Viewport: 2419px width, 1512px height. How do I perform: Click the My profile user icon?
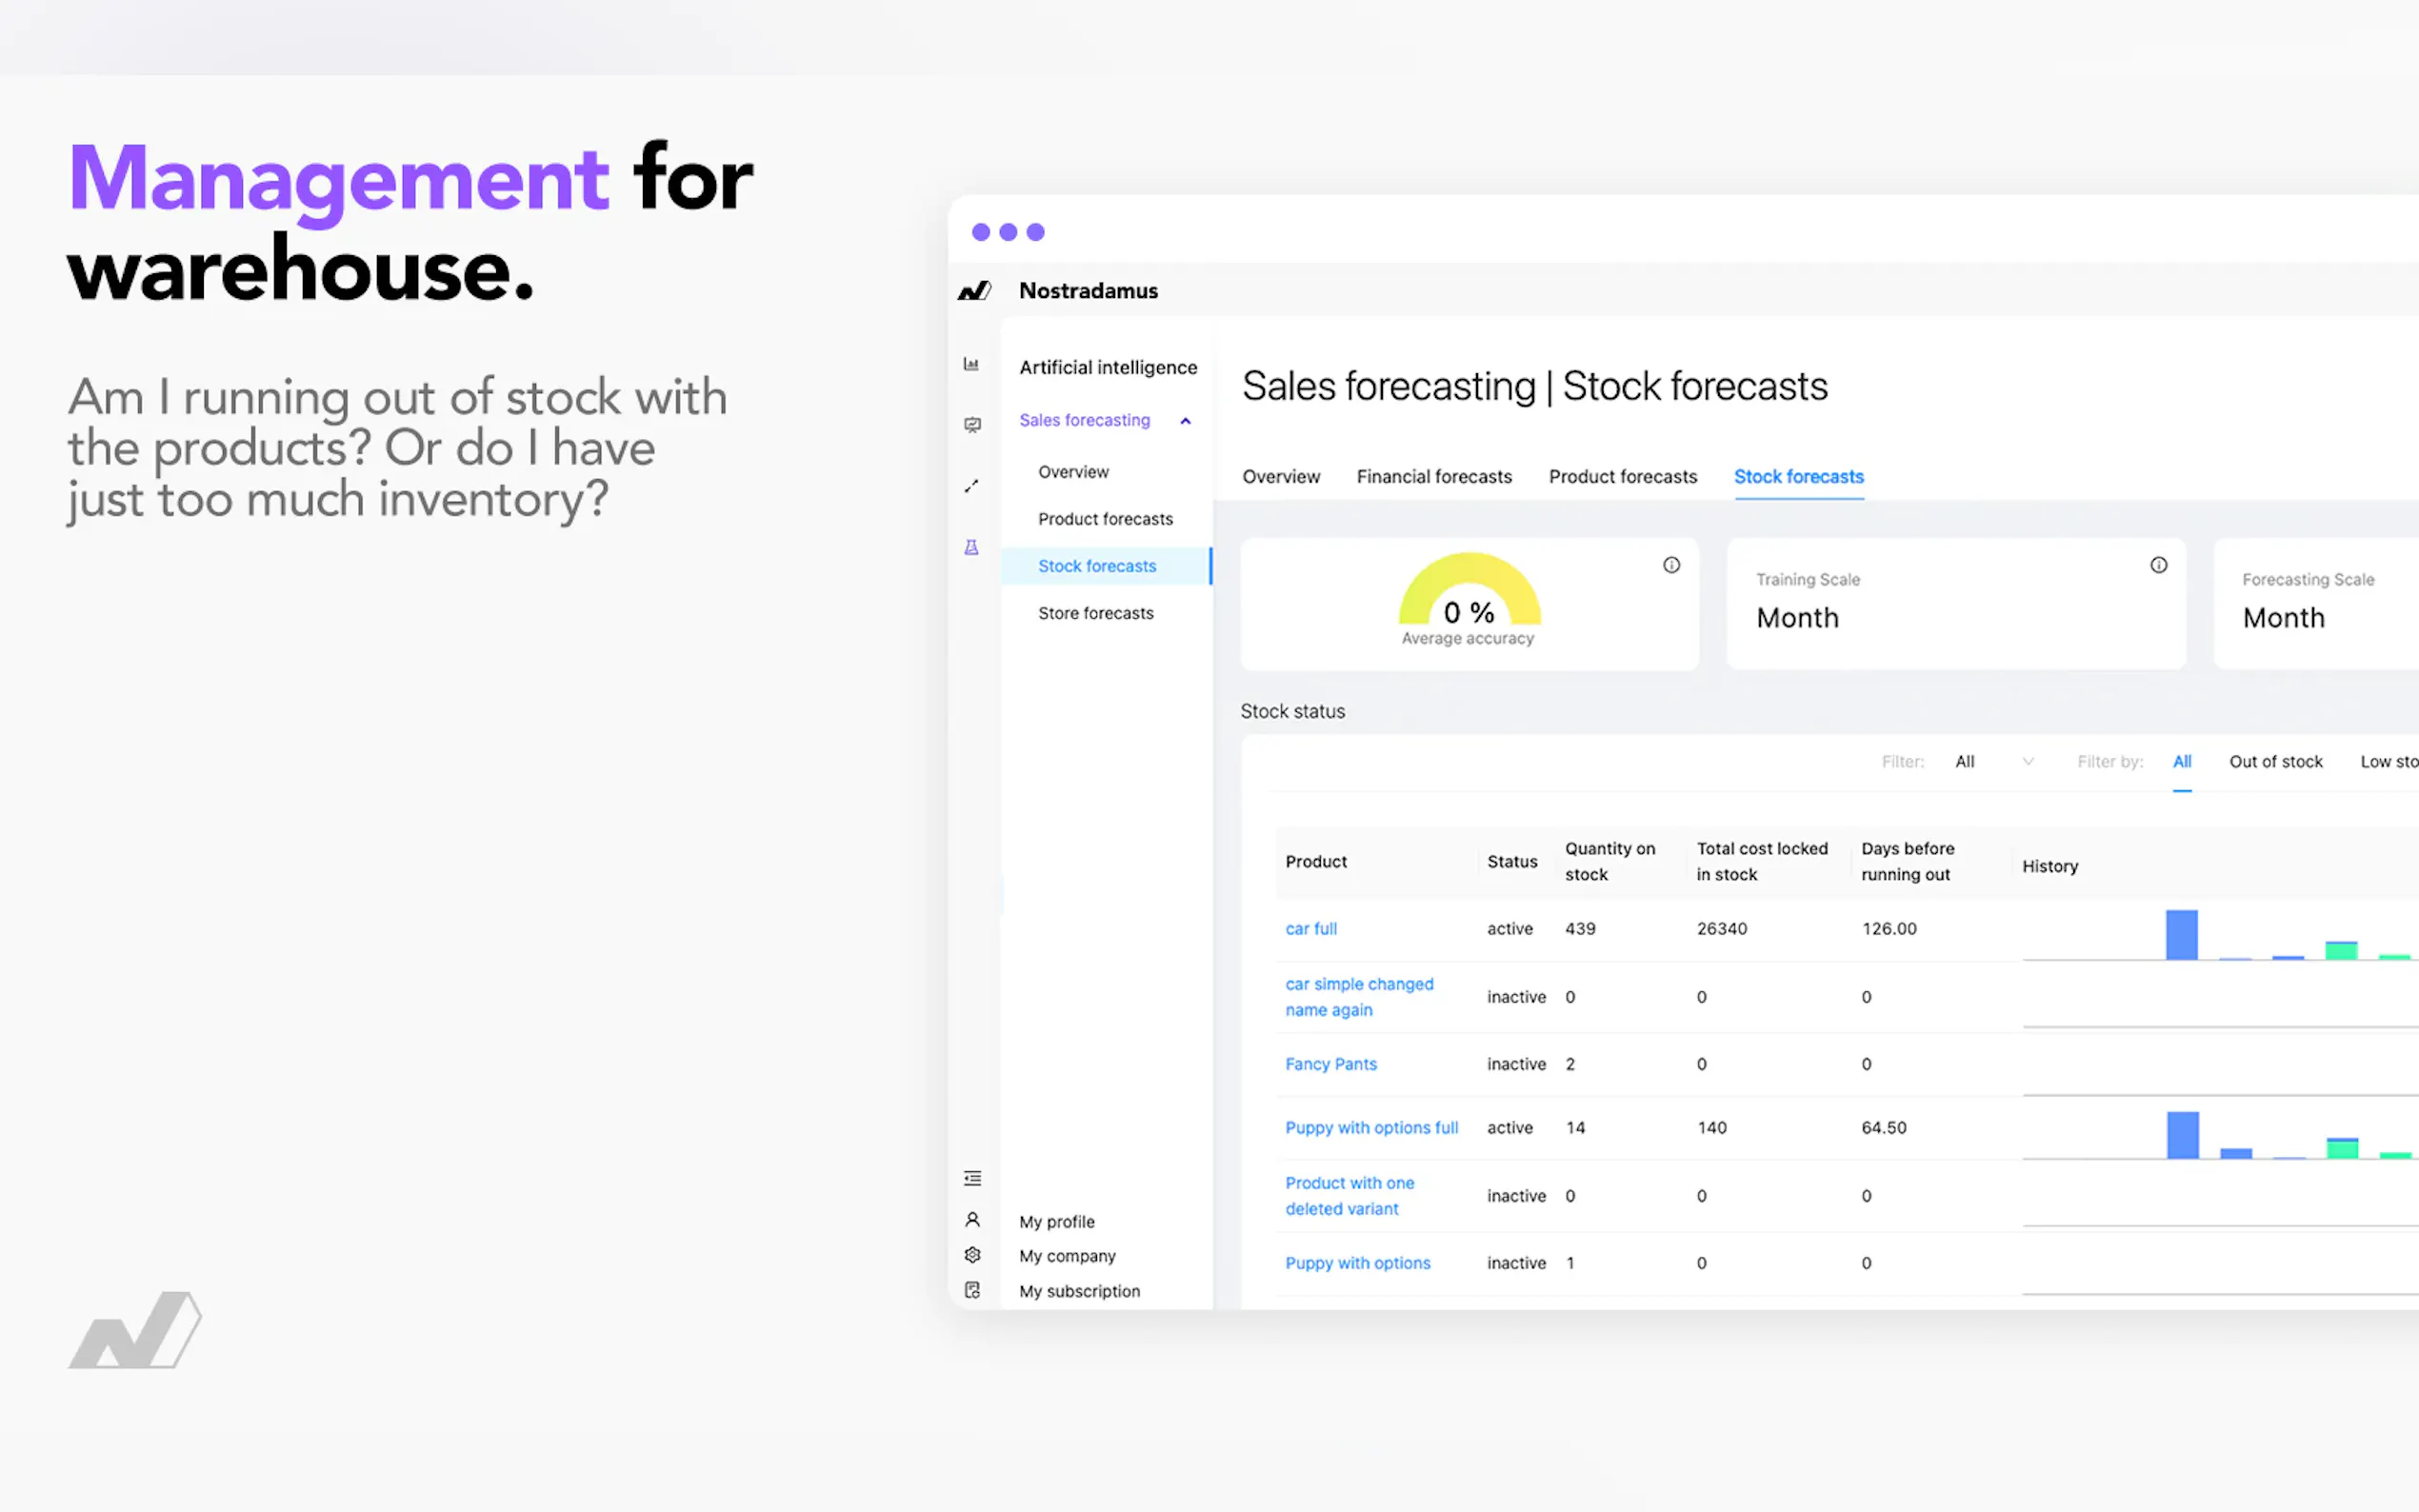(972, 1220)
